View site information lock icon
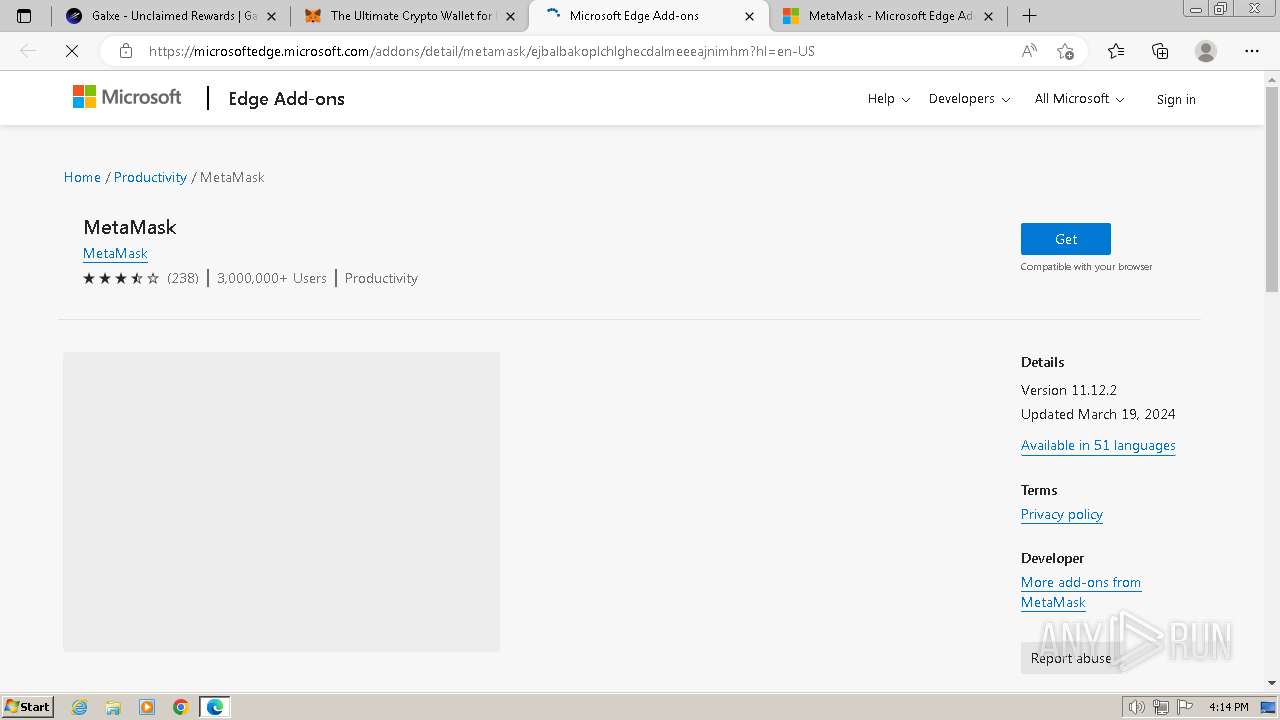The width and height of the screenshot is (1280, 720). (125, 51)
